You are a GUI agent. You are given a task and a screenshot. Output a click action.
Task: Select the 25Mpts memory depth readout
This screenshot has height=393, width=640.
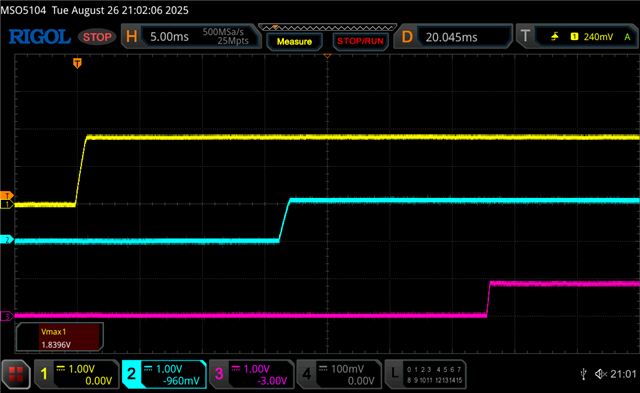233,41
